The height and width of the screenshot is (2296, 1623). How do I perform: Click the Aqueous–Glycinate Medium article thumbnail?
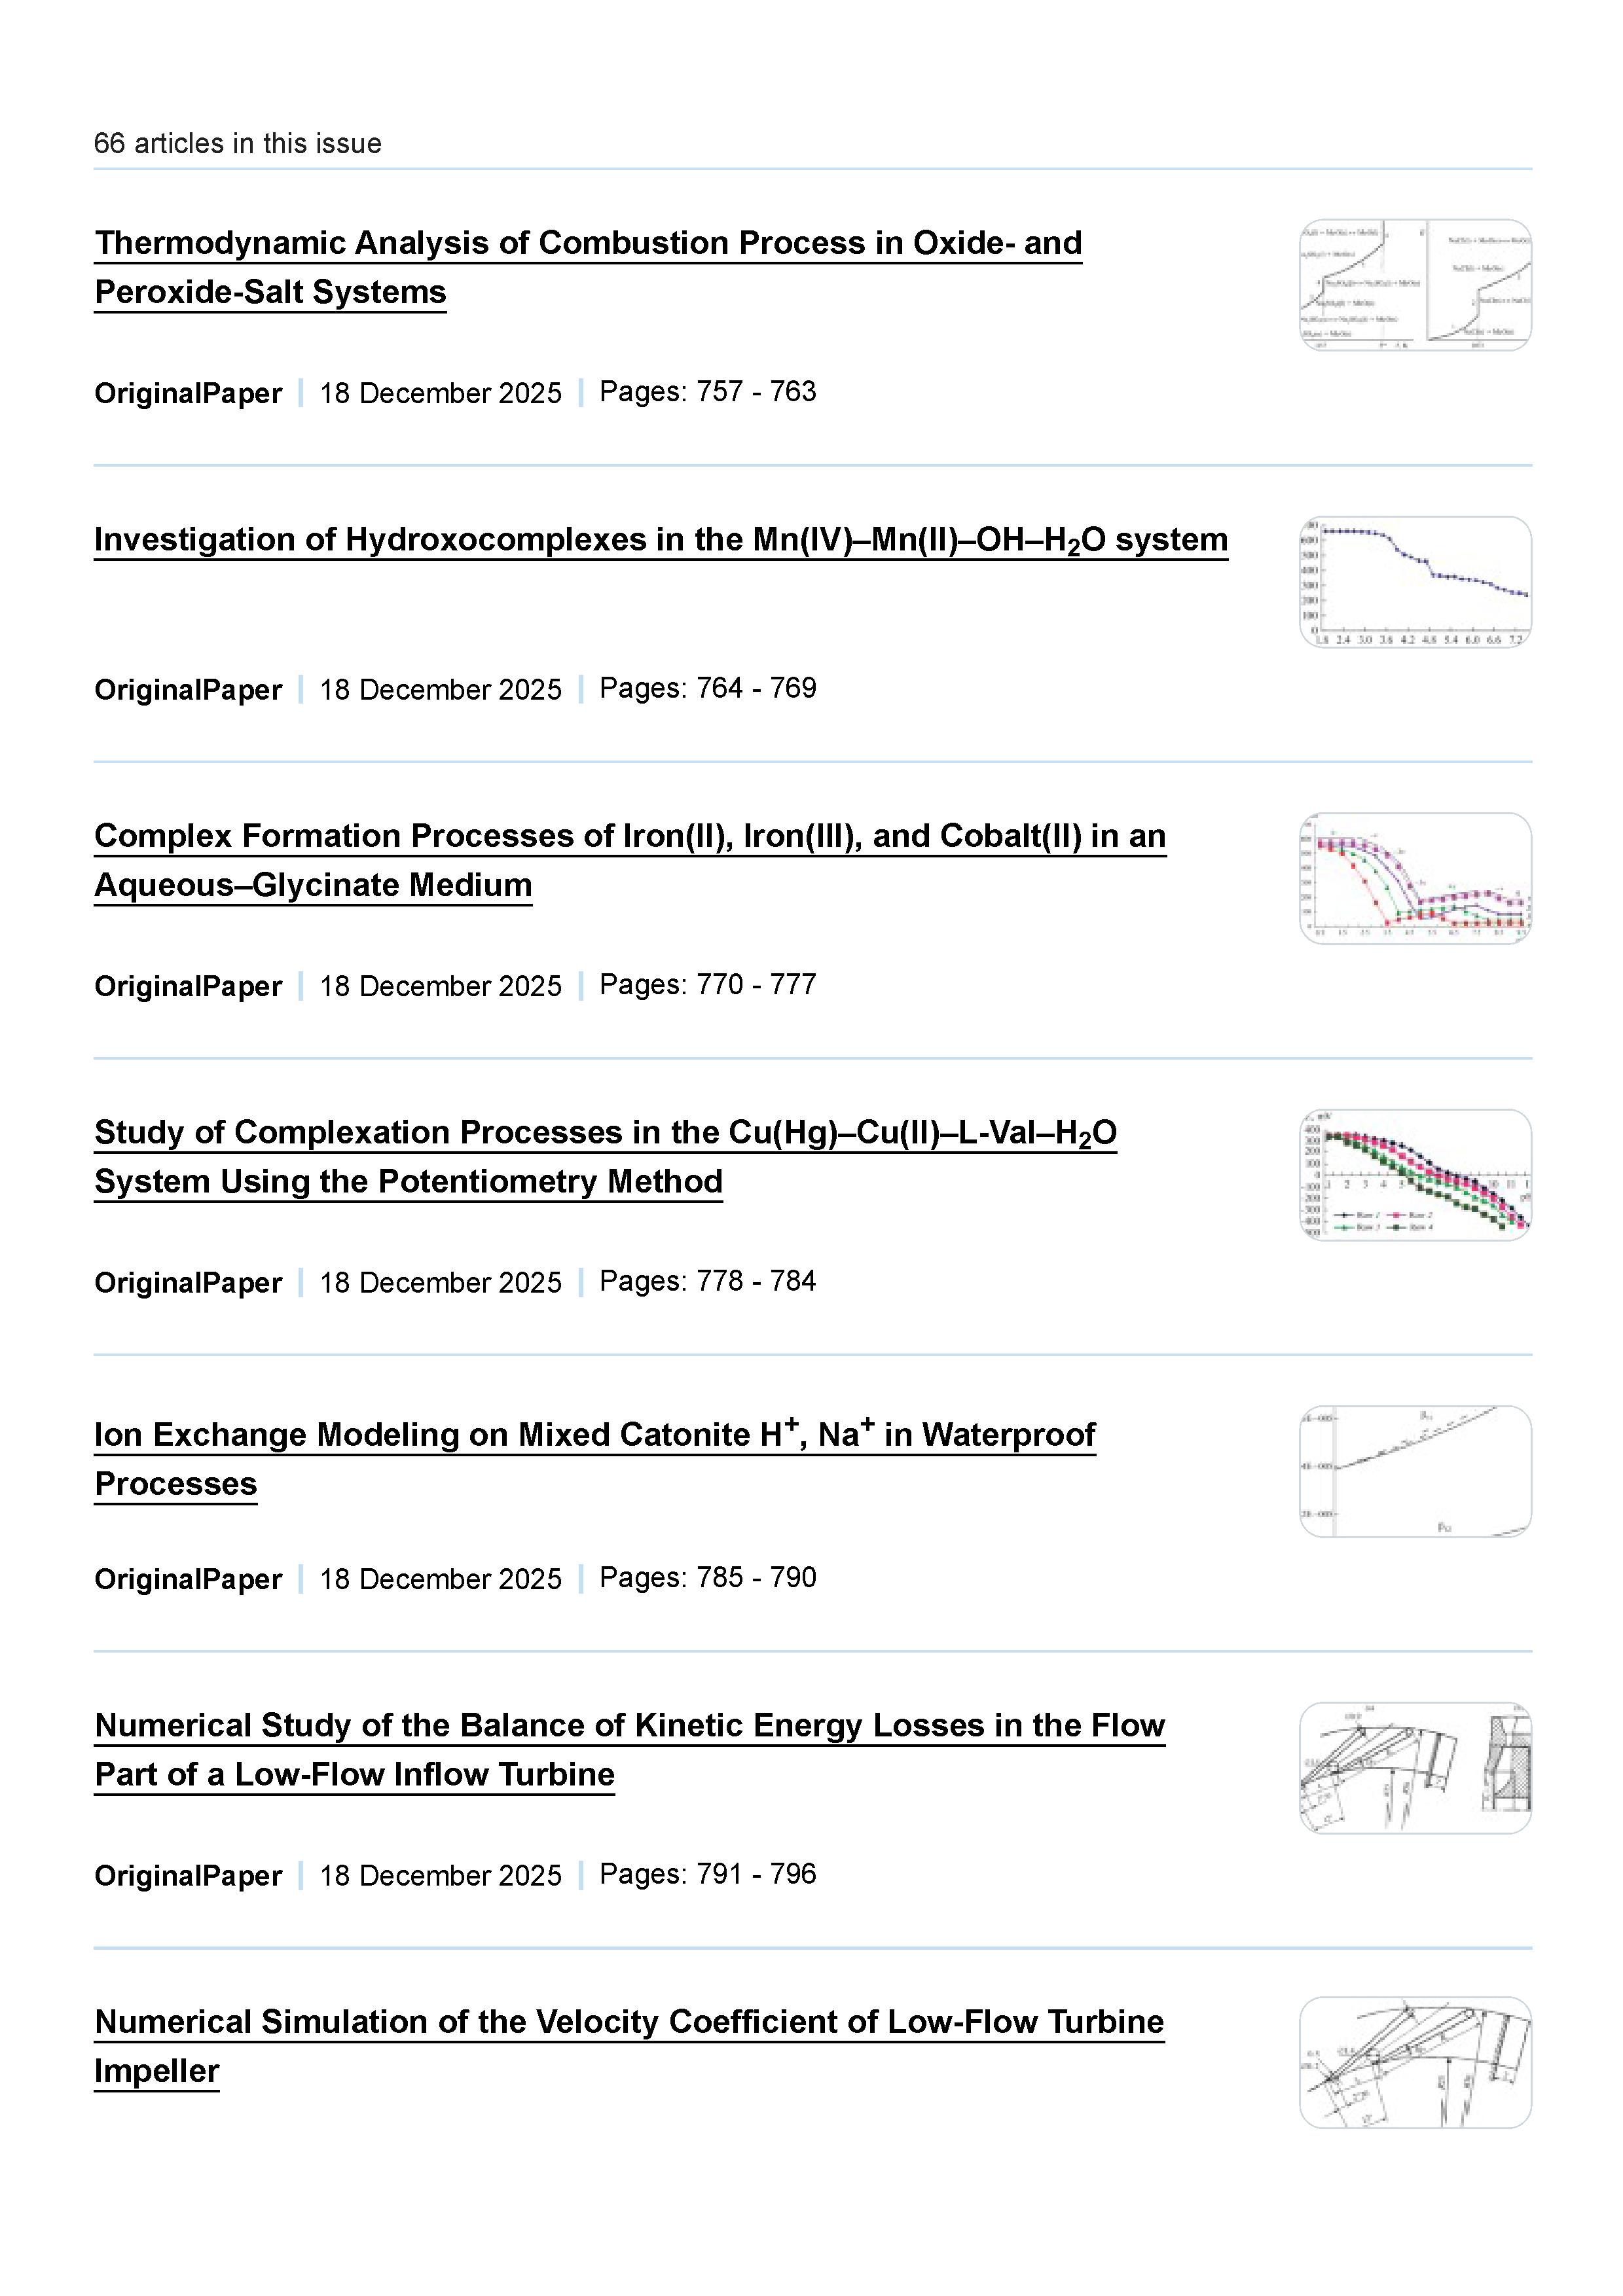click(1415, 878)
